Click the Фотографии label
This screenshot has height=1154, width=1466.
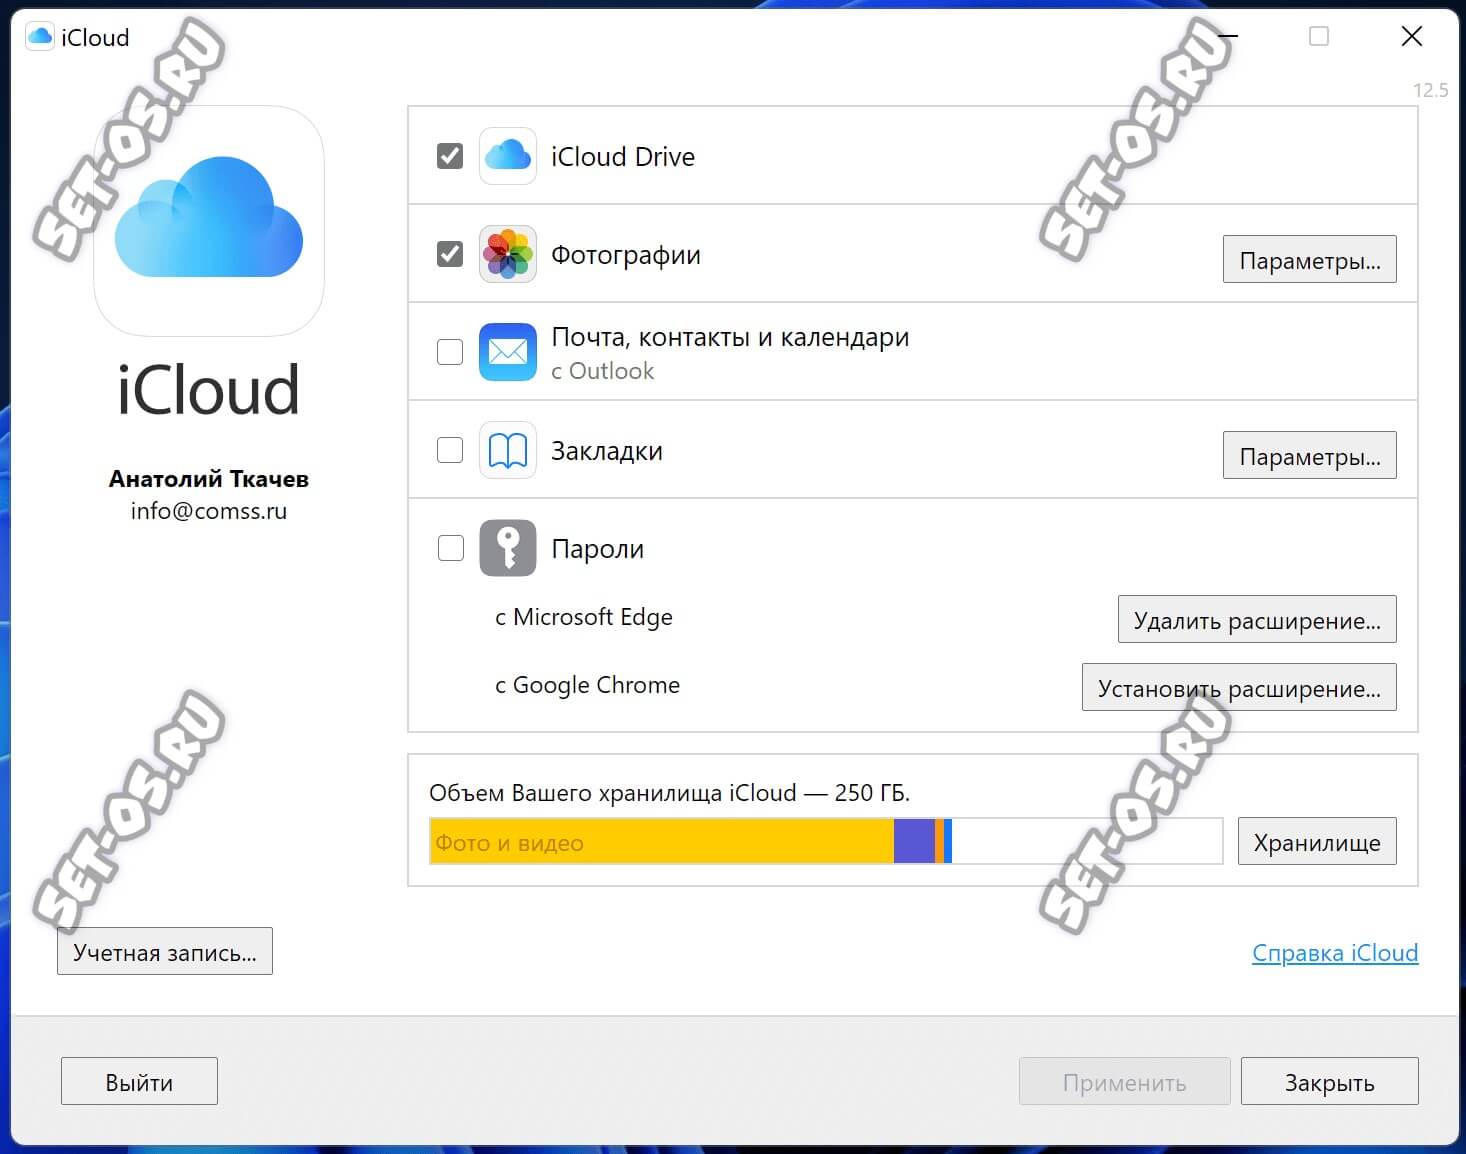626,255
